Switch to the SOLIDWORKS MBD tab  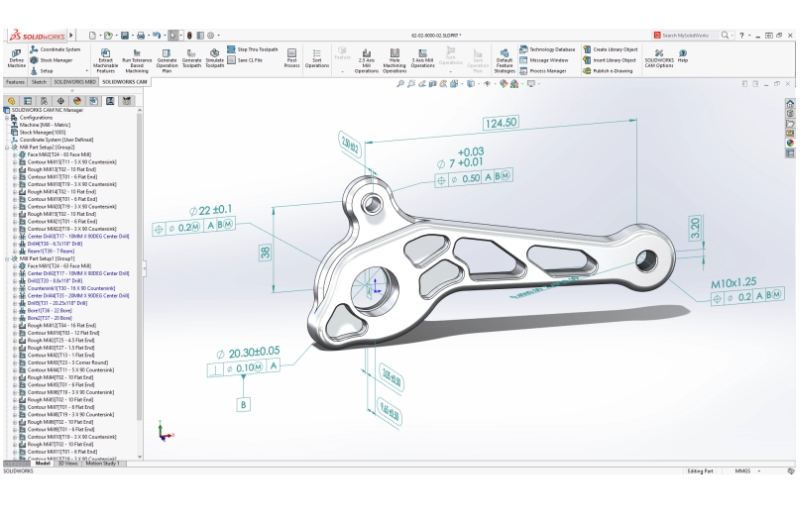[74, 82]
